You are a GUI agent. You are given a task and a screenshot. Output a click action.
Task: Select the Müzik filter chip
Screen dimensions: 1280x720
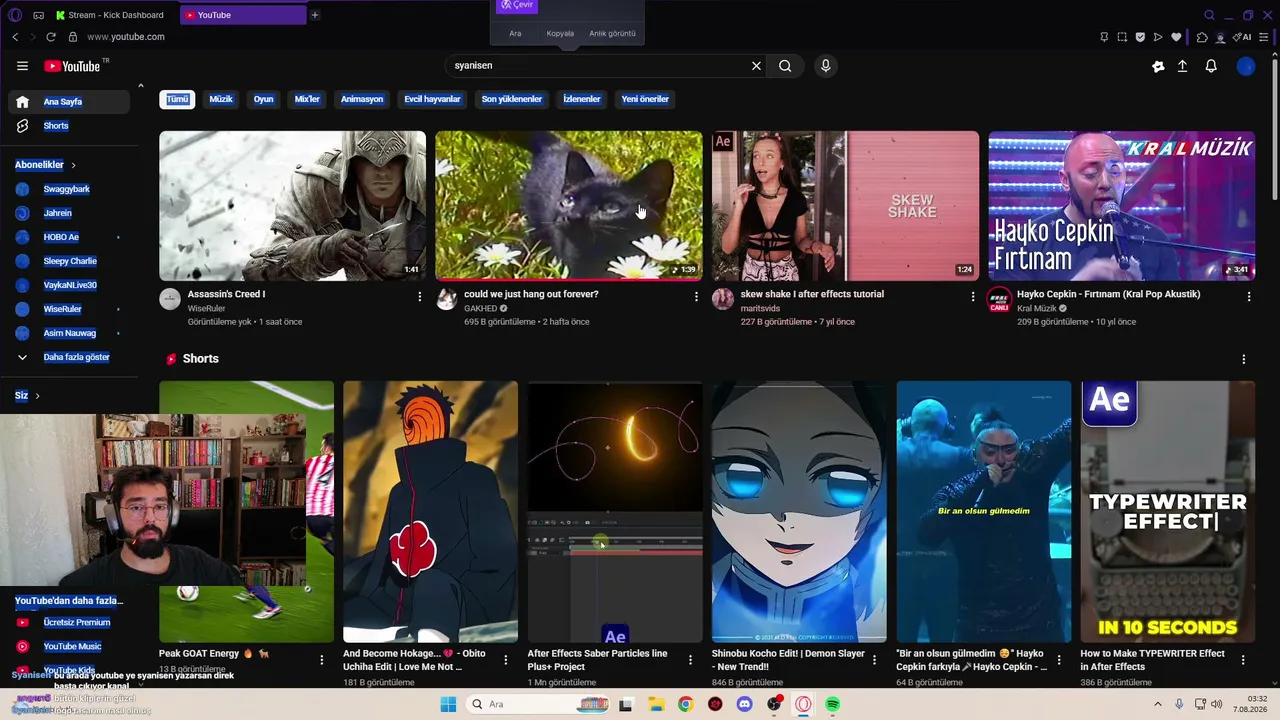pyautogui.click(x=221, y=100)
